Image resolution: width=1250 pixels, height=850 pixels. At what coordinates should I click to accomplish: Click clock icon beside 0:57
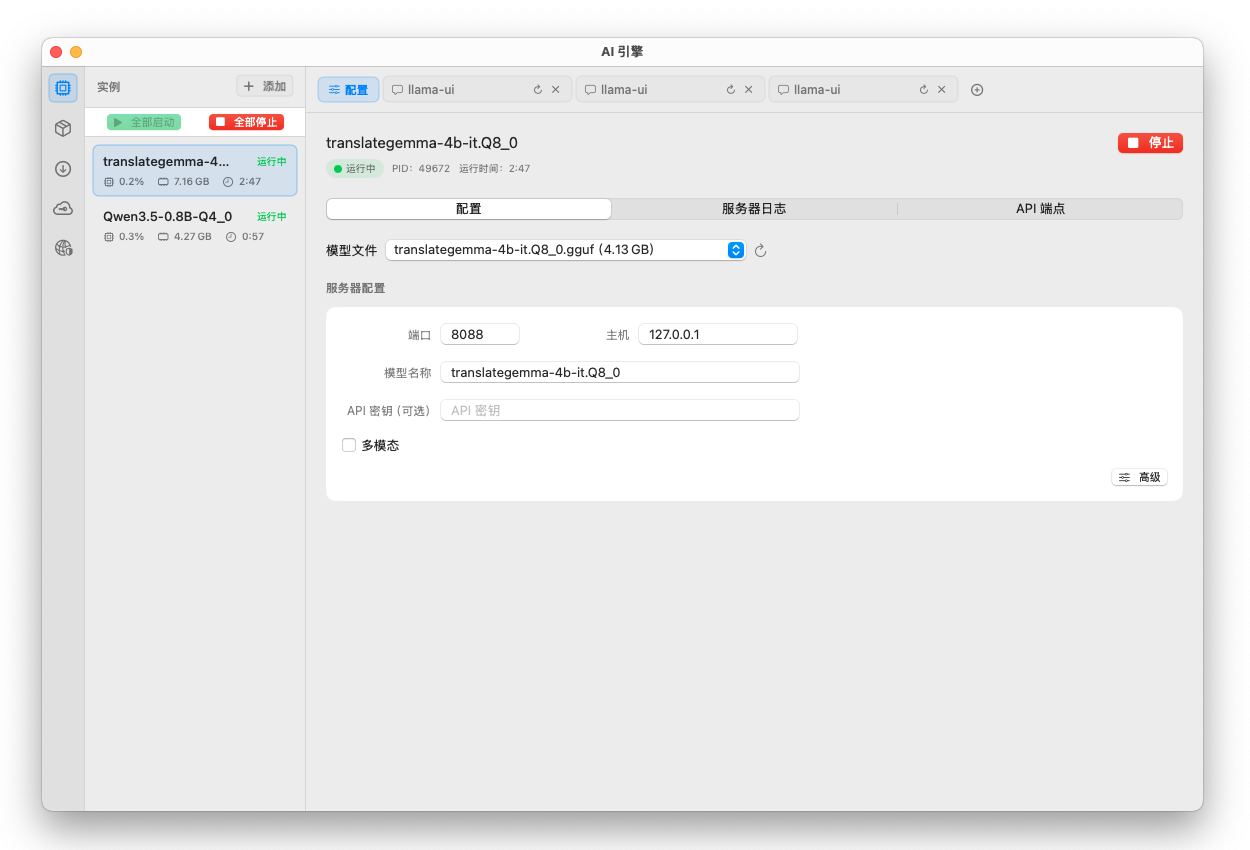(x=231, y=237)
